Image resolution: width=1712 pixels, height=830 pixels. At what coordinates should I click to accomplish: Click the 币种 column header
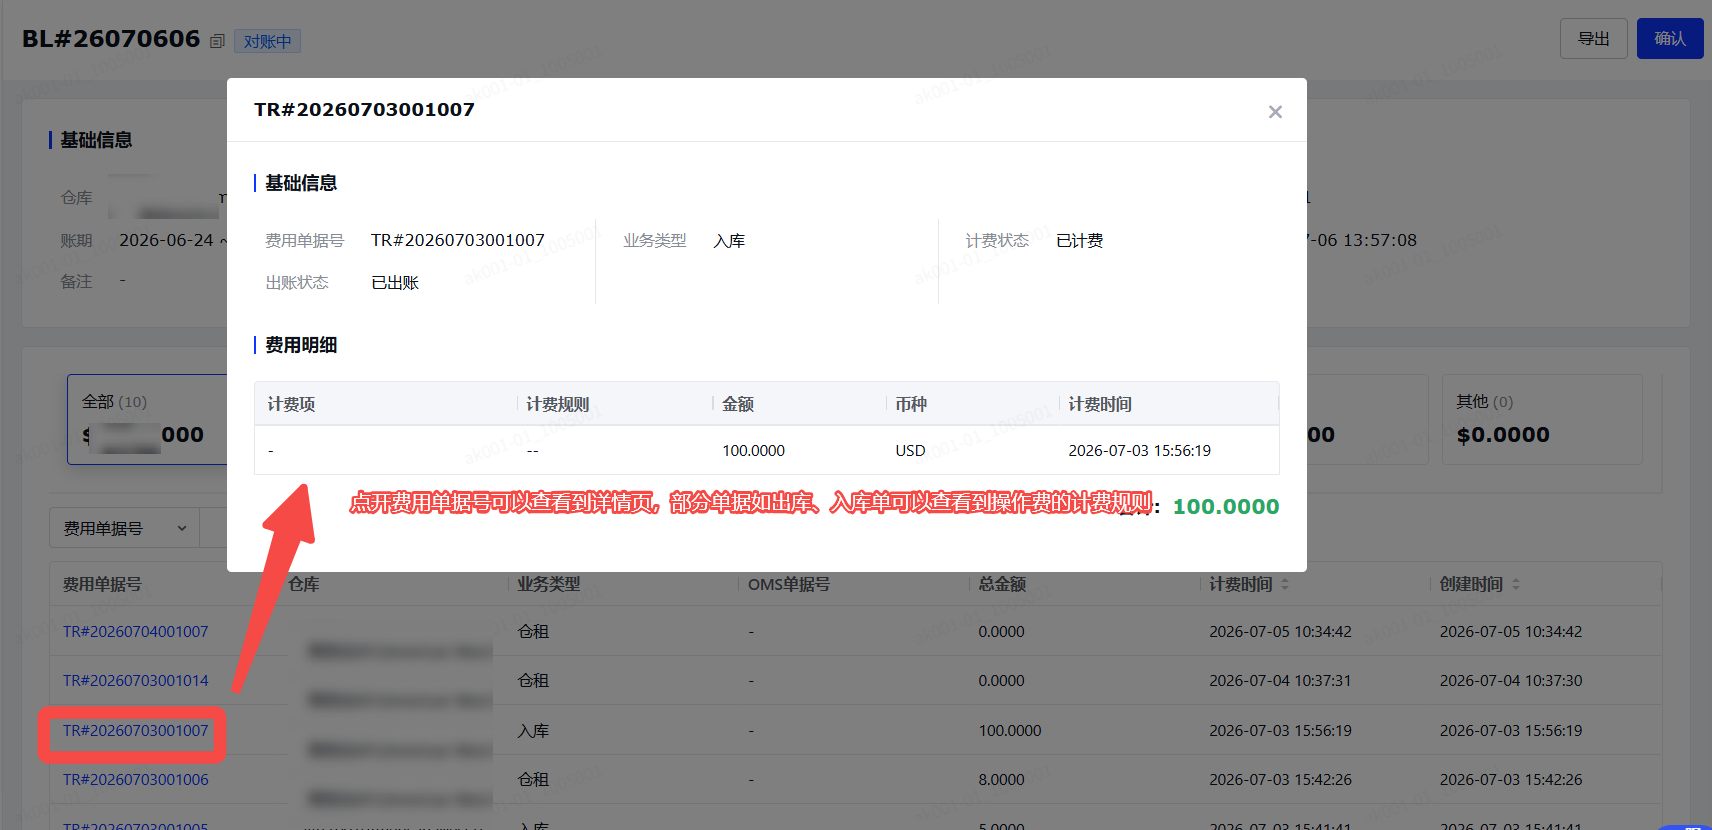(x=911, y=404)
